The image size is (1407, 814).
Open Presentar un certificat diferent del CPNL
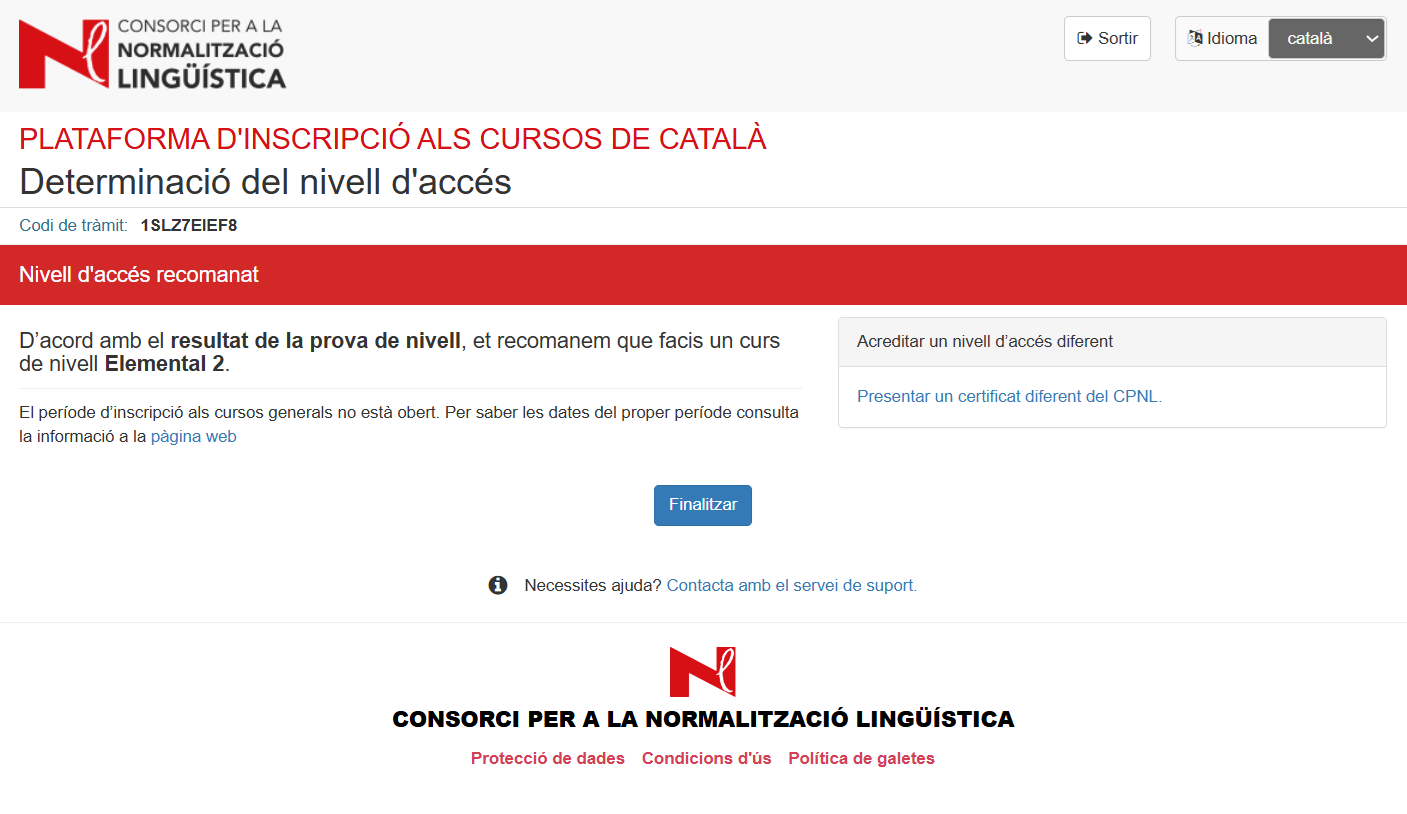[1009, 397]
